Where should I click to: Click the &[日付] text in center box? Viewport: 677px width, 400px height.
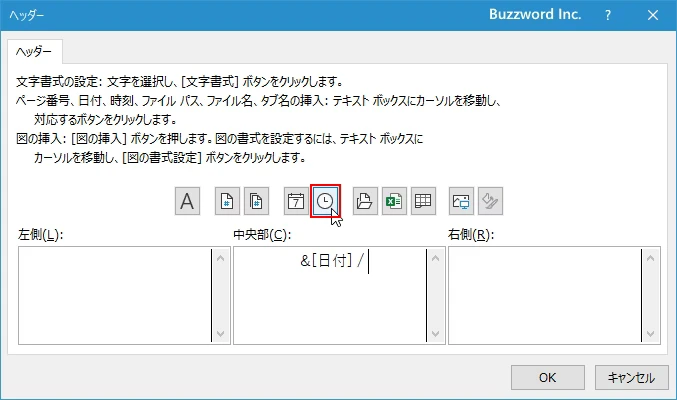pos(326,260)
